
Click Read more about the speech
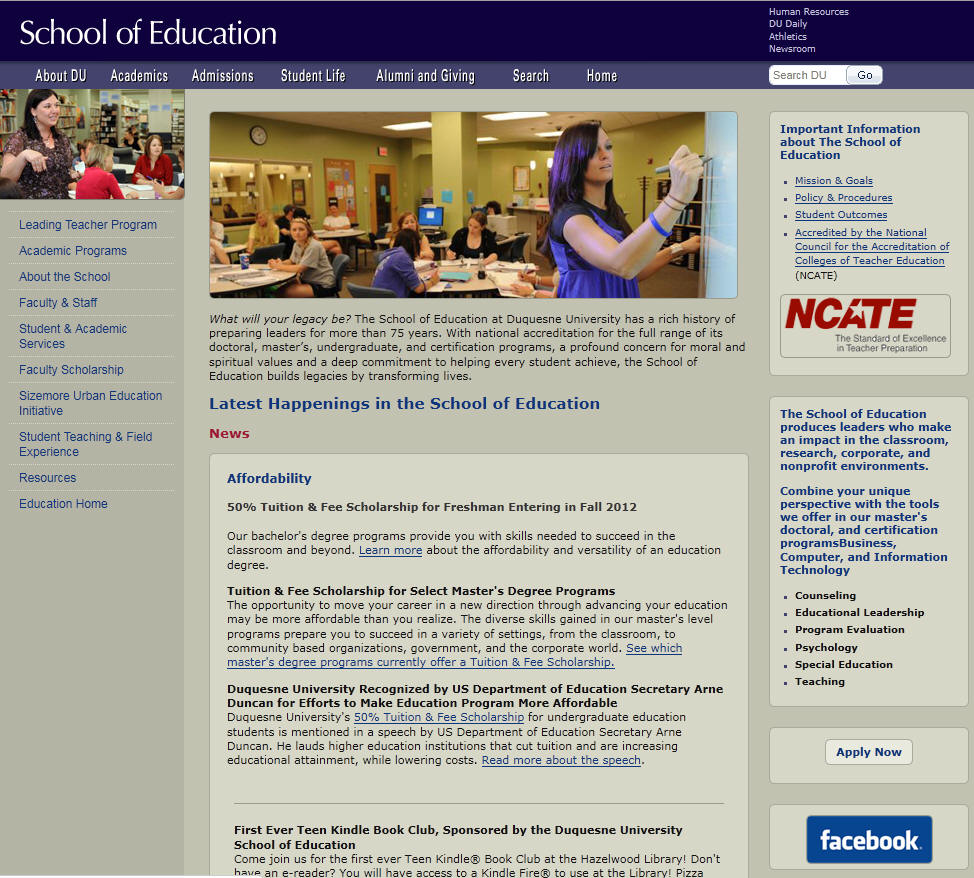[x=561, y=760]
